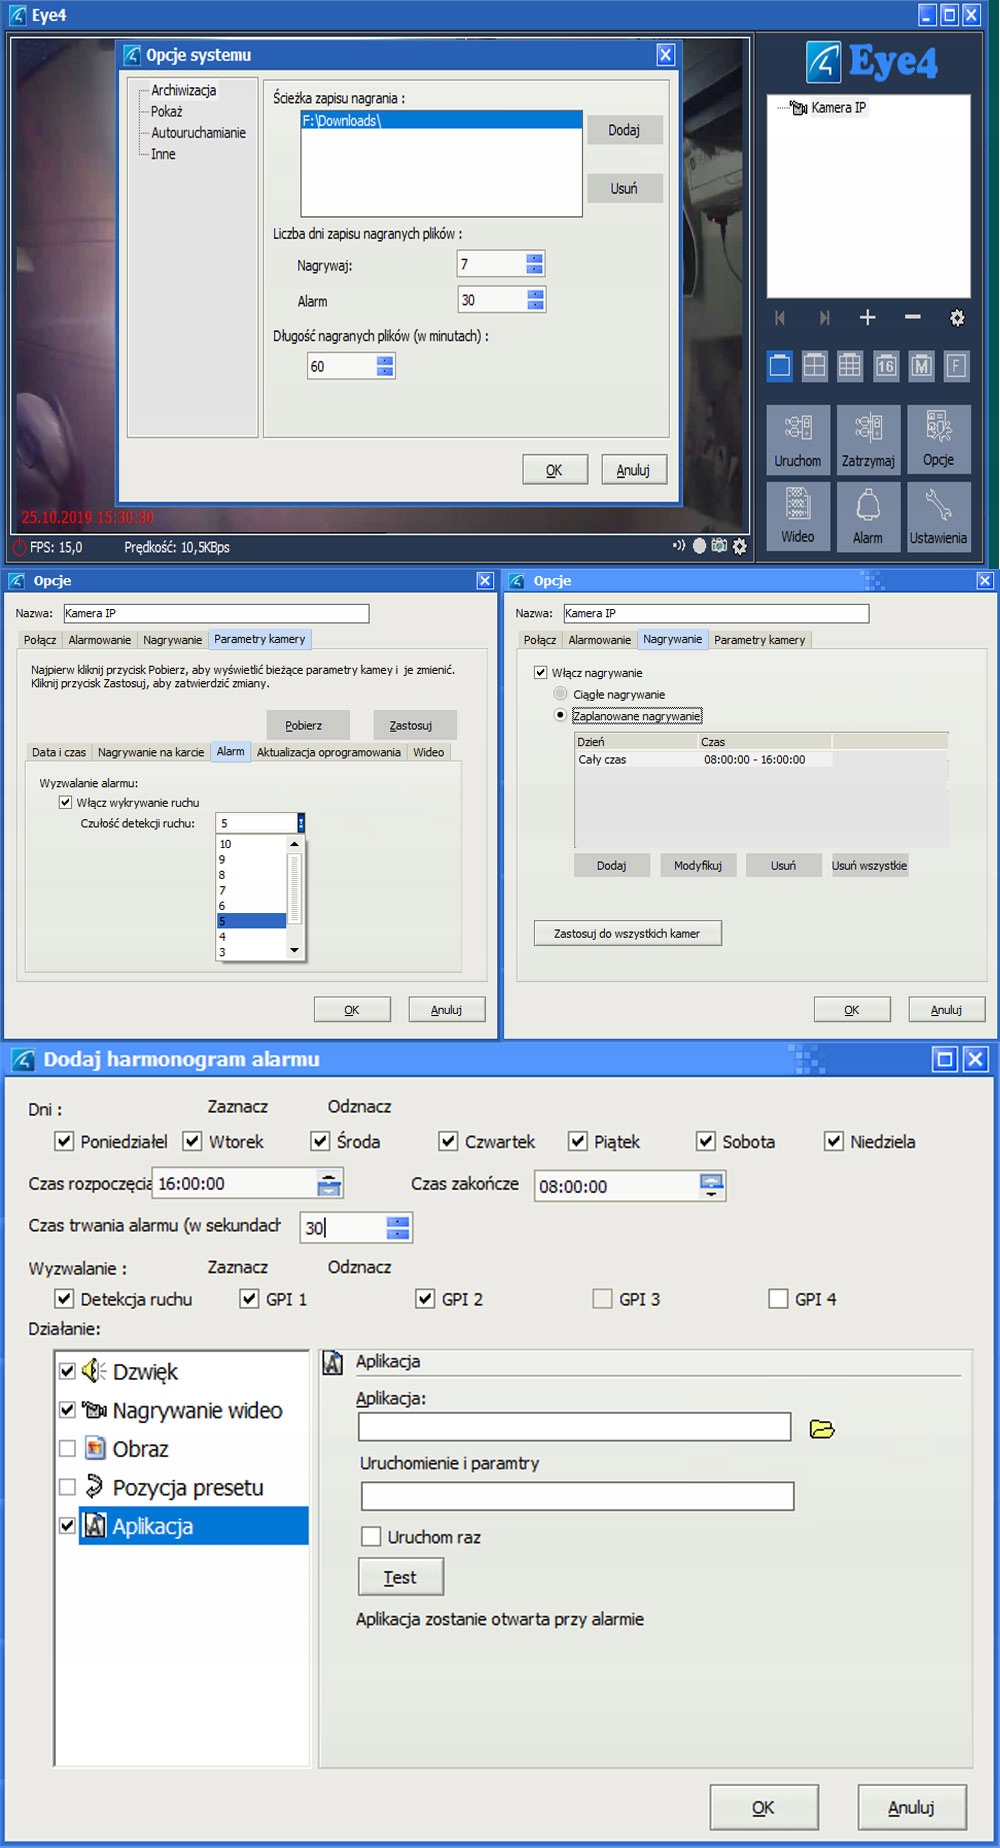Open the Opcje panel icon

coord(938,438)
